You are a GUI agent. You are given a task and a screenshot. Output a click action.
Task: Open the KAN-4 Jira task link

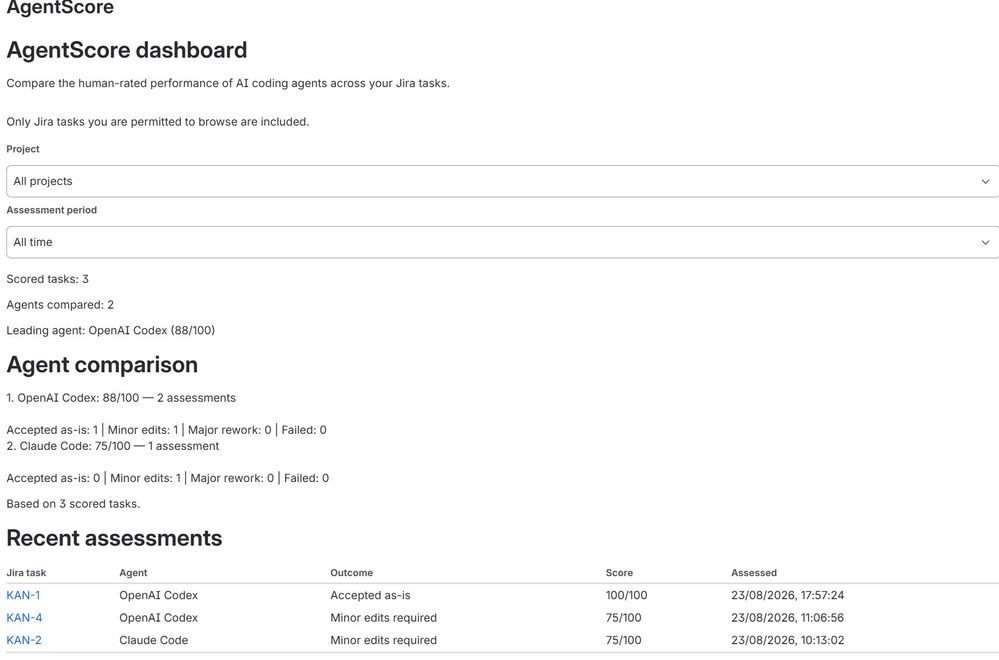pos(24,618)
